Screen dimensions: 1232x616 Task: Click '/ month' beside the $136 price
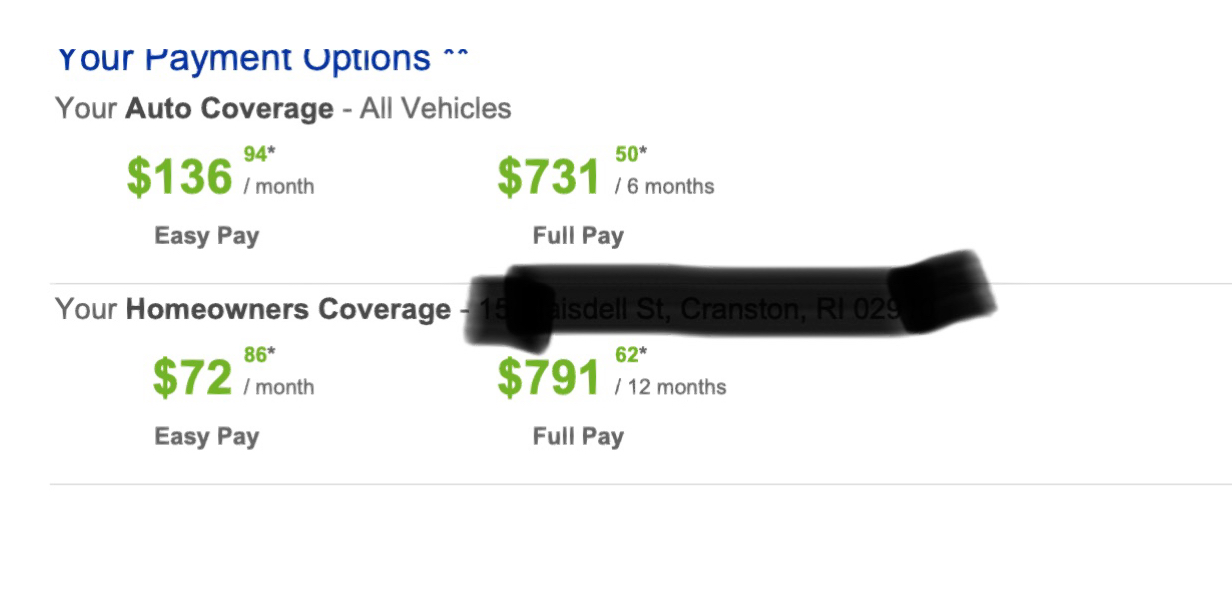point(279,186)
